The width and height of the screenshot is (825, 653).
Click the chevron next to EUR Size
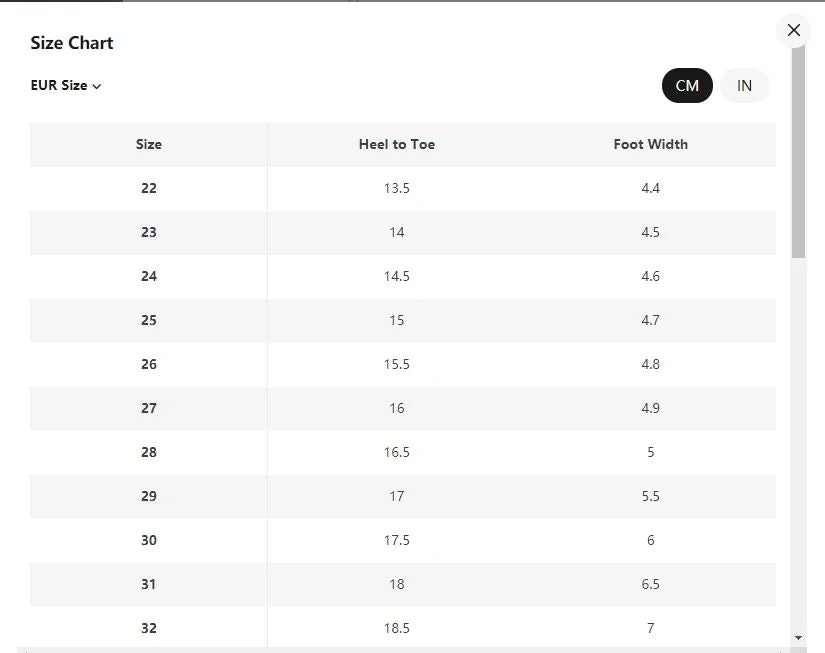click(x=97, y=87)
